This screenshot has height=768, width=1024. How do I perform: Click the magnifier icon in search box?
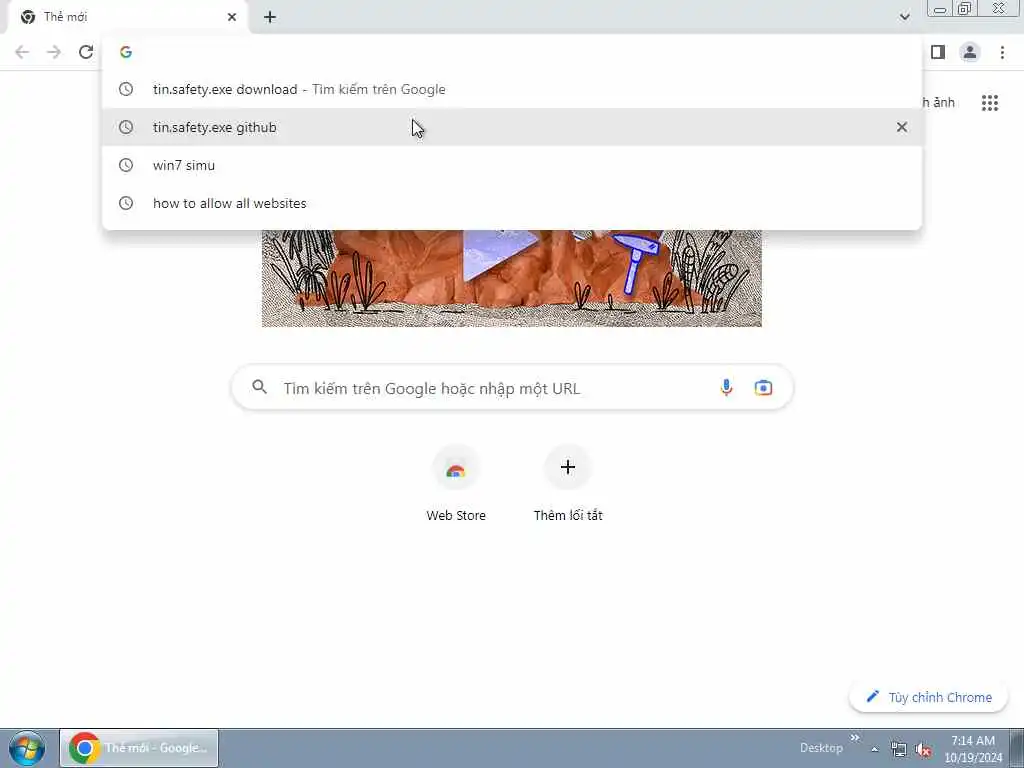tap(259, 387)
